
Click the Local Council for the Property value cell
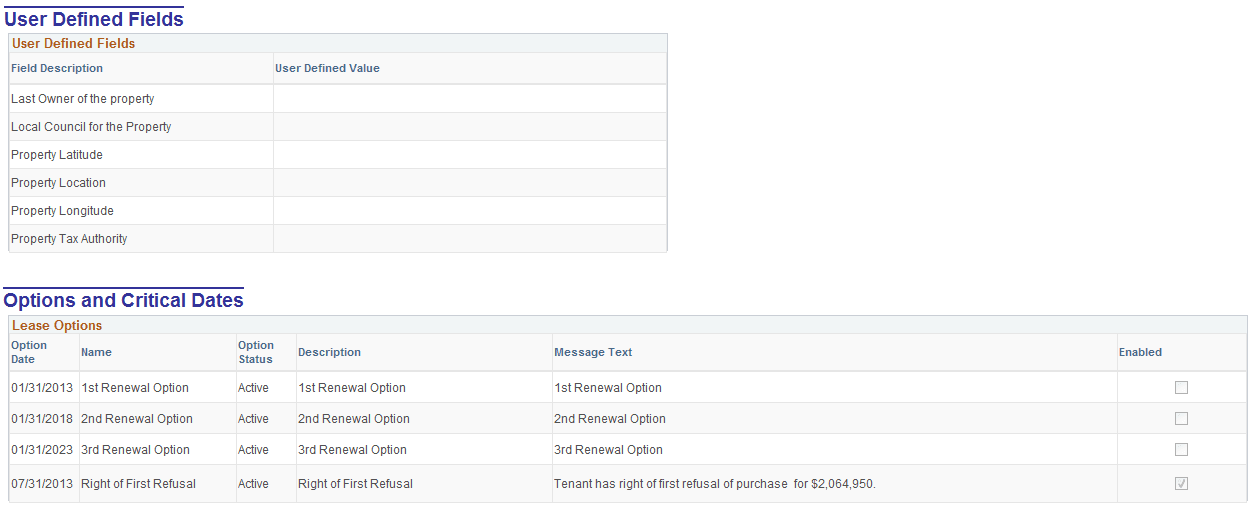[470, 127]
